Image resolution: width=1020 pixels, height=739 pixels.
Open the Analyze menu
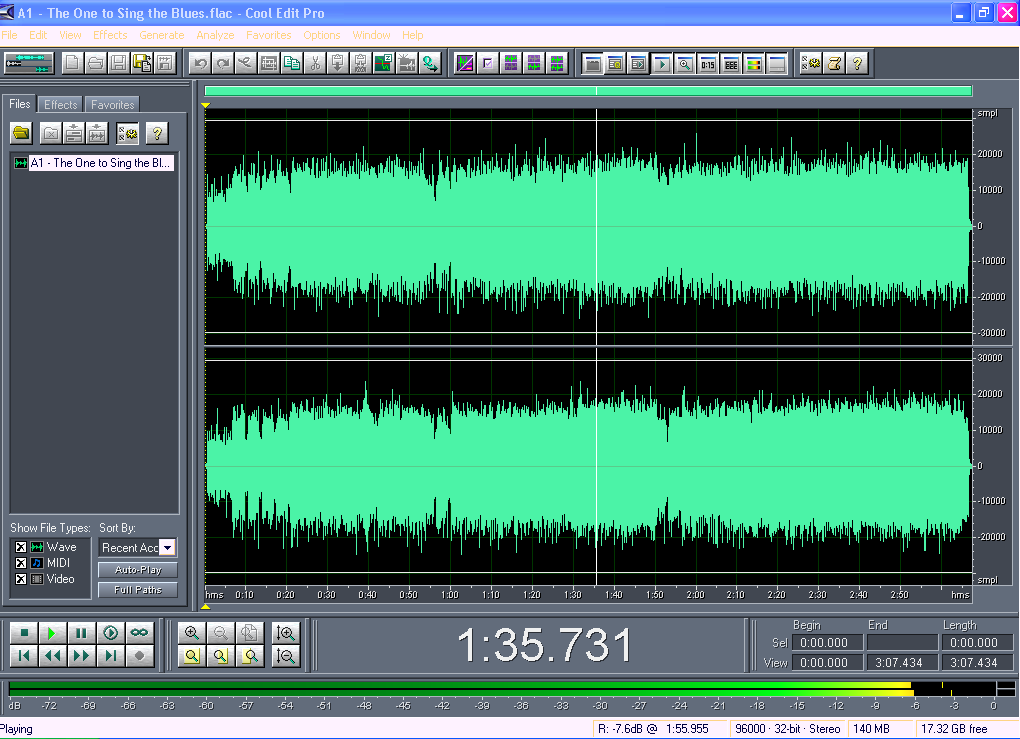click(x=215, y=35)
